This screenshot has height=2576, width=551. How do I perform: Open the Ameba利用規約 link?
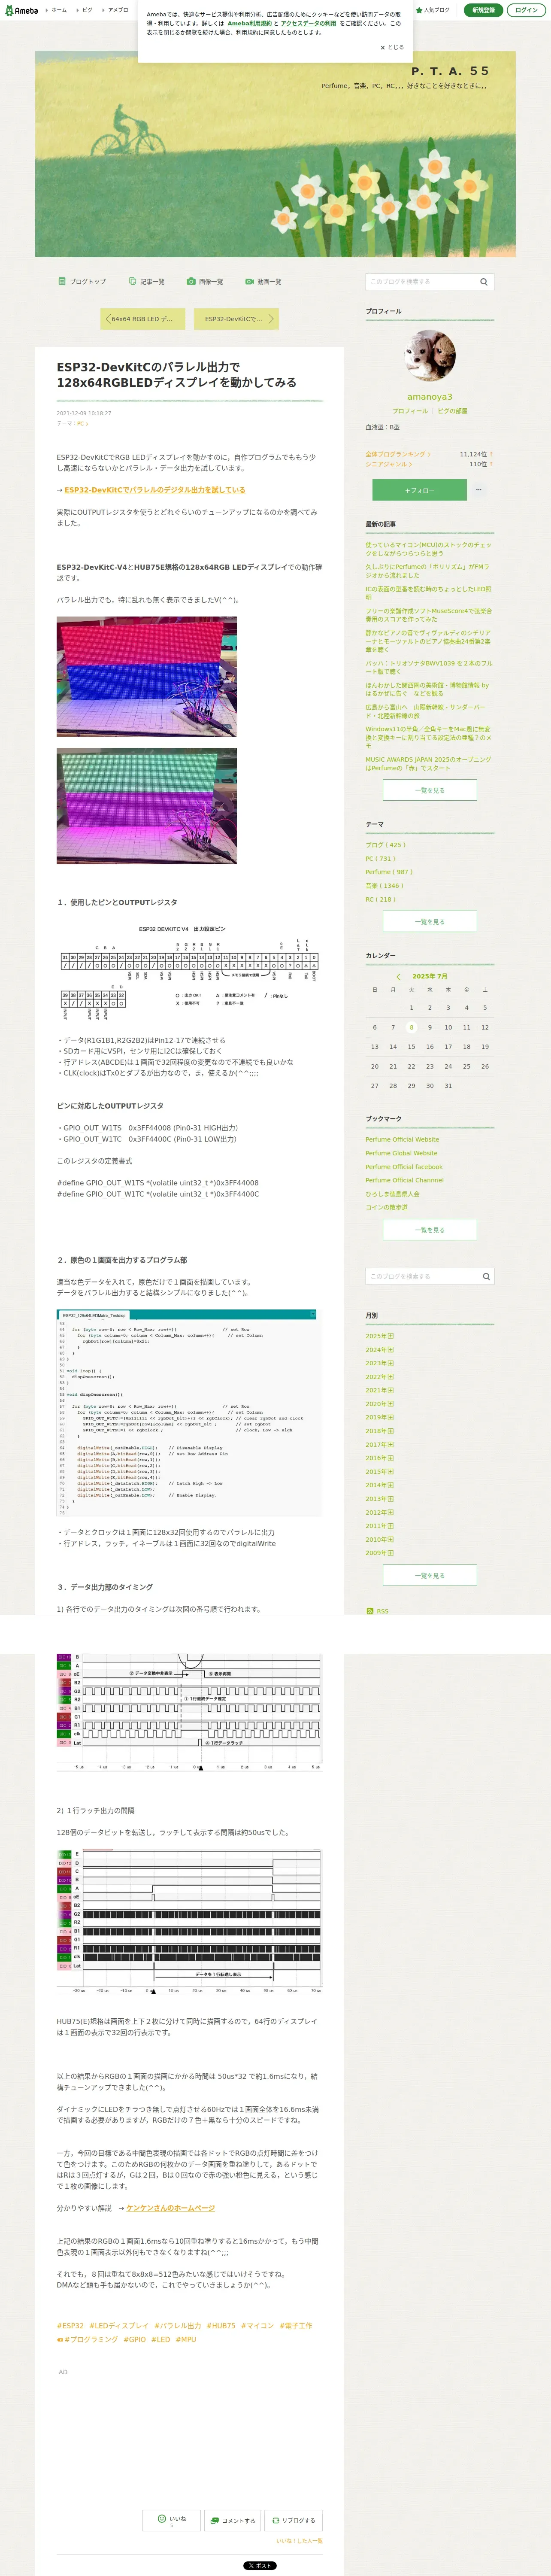tap(249, 23)
